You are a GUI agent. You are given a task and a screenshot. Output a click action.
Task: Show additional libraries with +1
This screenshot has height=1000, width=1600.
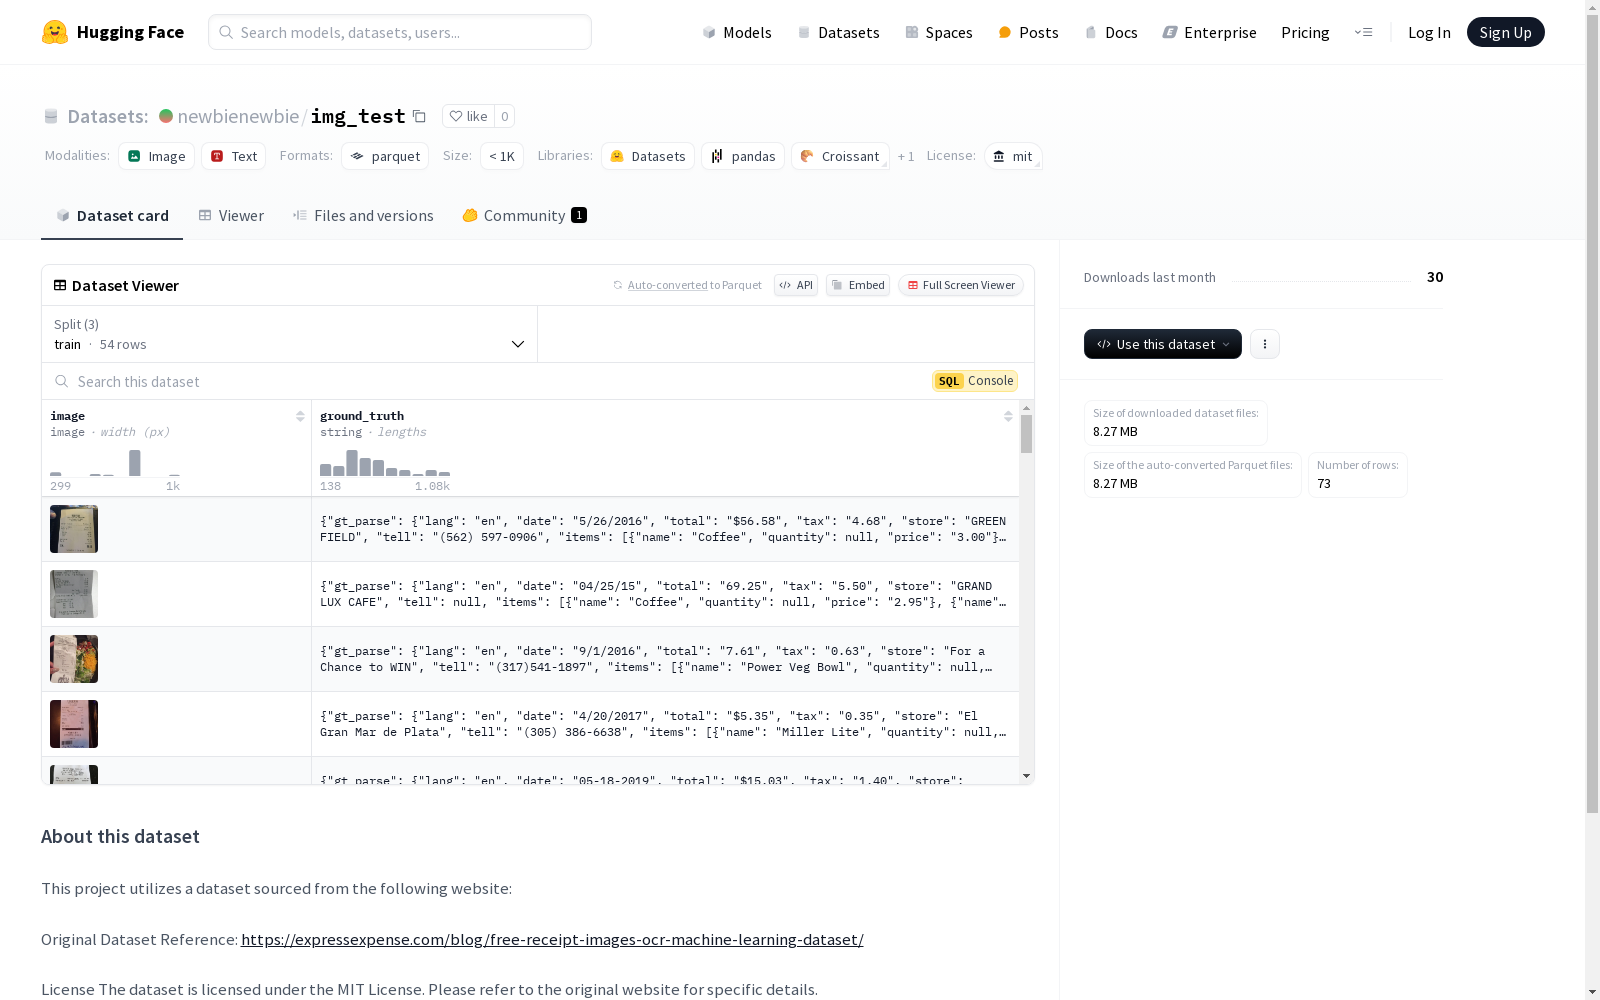pos(906,157)
